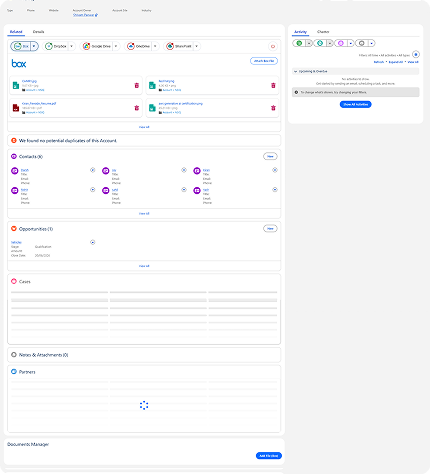Select the SharePoint provider icon
This screenshot has height=475, width=431.
point(170,46)
